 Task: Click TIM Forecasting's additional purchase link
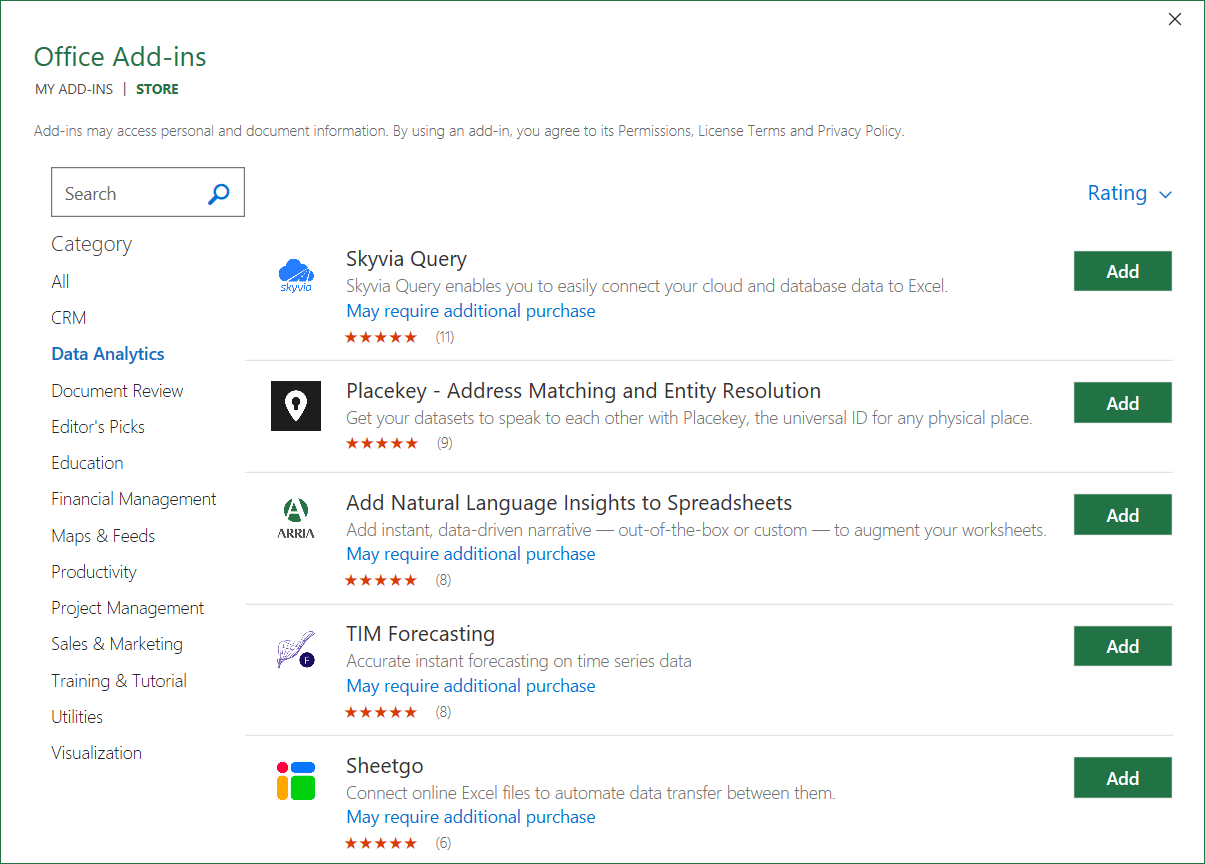point(471,686)
